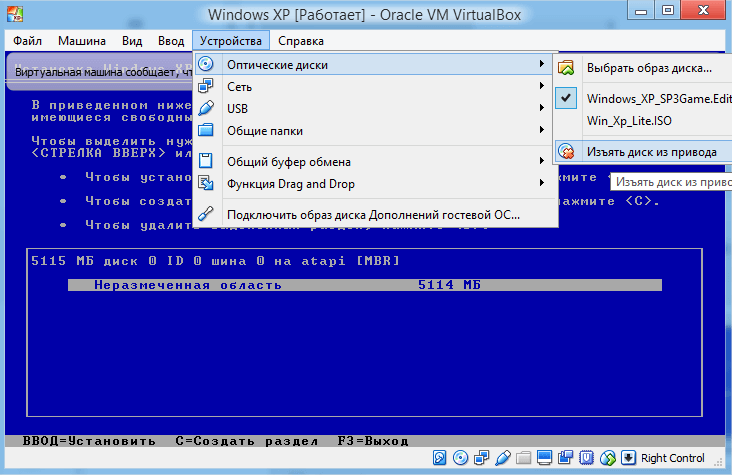Click the VirtualBox XP window title icon
This screenshot has height=475, width=732.
[x=15, y=14]
